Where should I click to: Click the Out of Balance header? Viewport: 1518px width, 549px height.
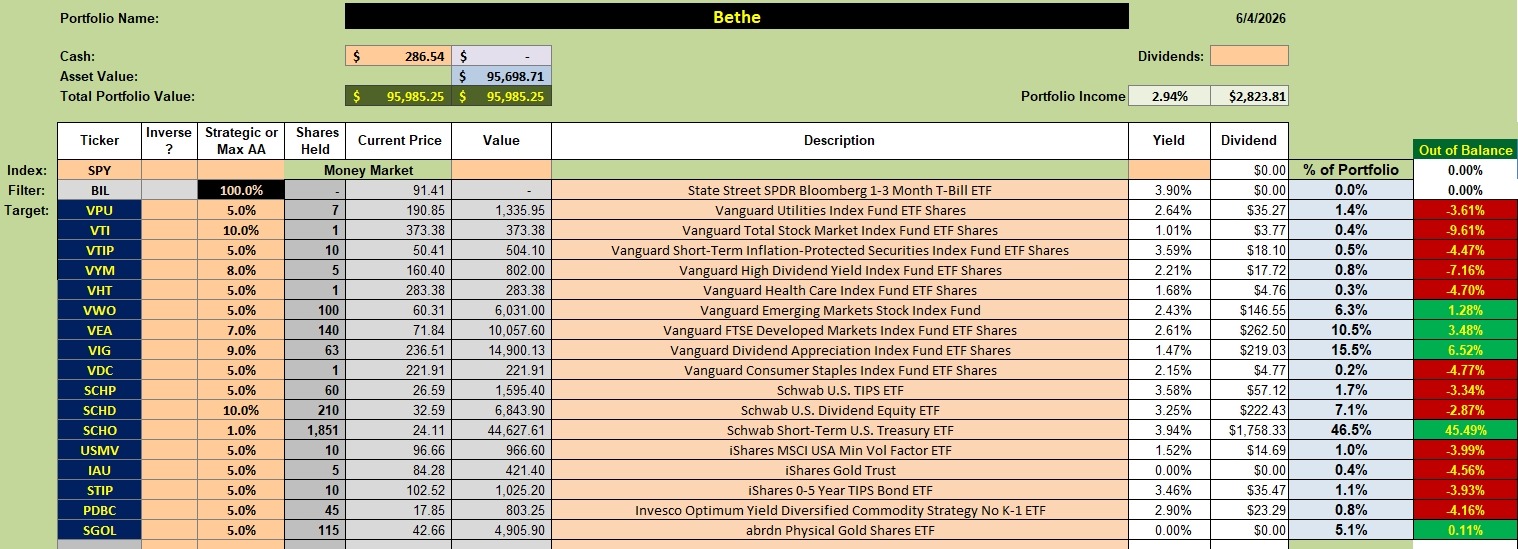pyautogui.click(x=1465, y=150)
